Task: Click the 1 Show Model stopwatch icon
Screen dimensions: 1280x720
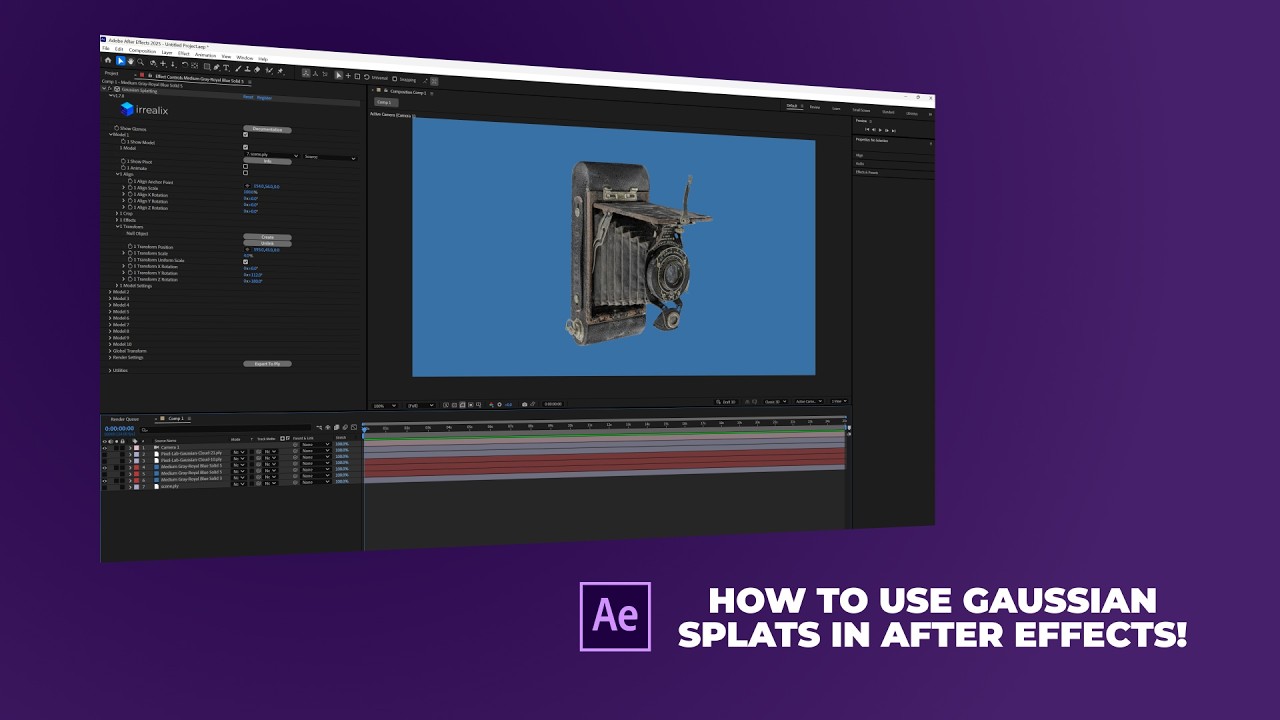Action: [123, 142]
